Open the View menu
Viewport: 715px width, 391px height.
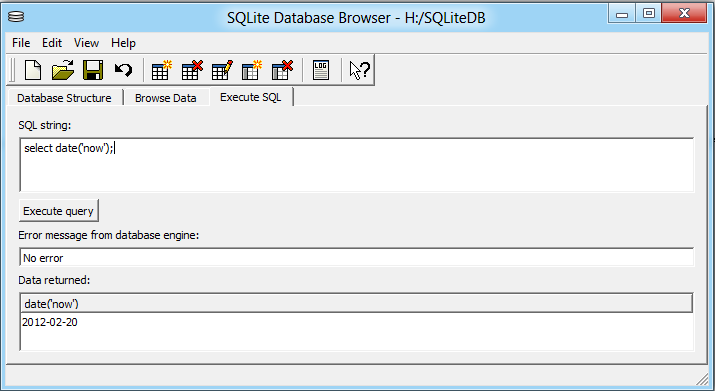click(x=86, y=43)
